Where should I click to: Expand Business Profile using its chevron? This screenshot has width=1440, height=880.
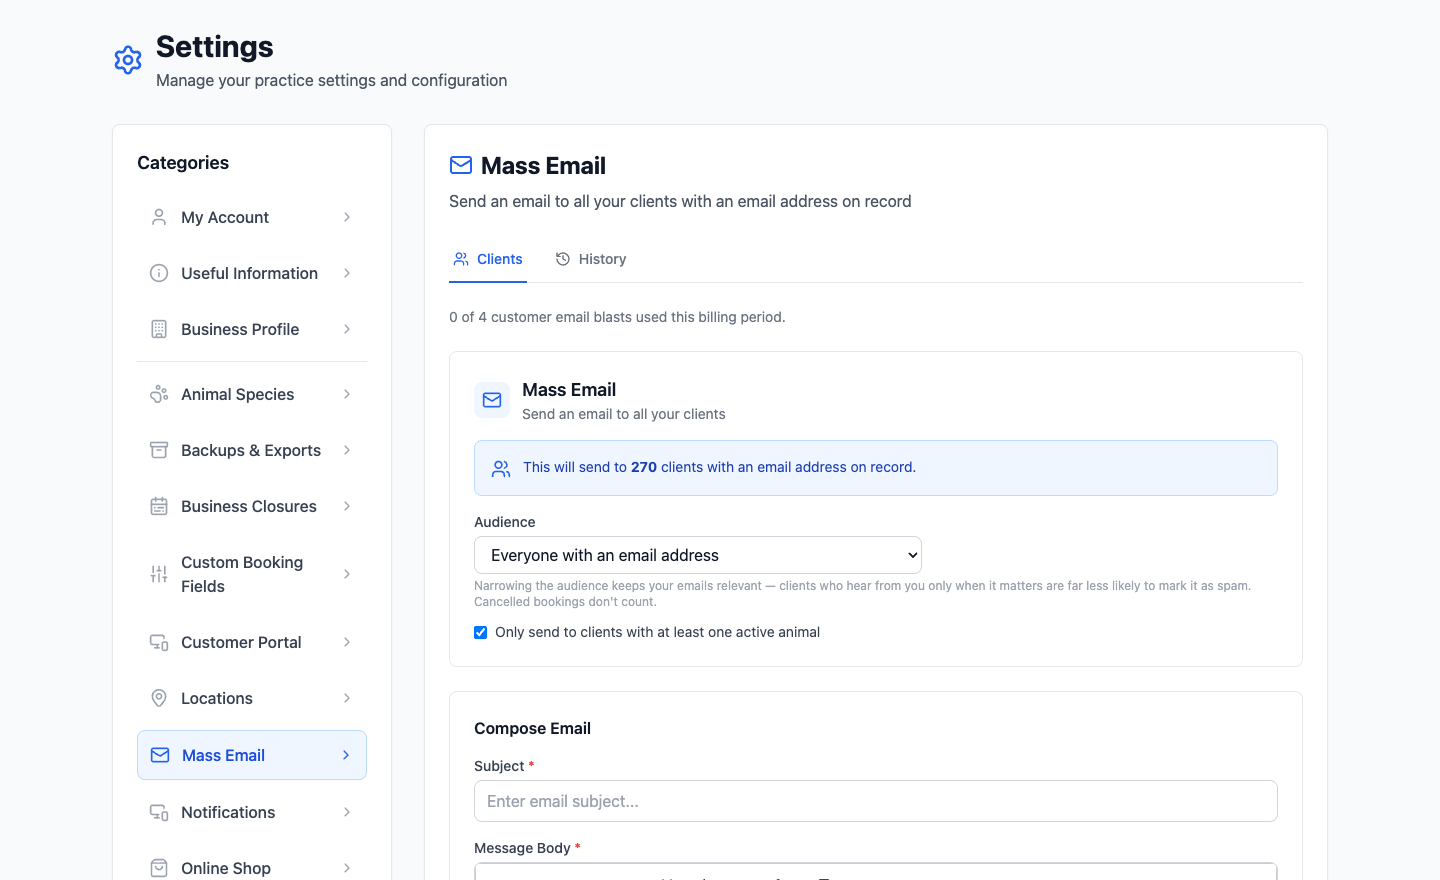tap(347, 329)
